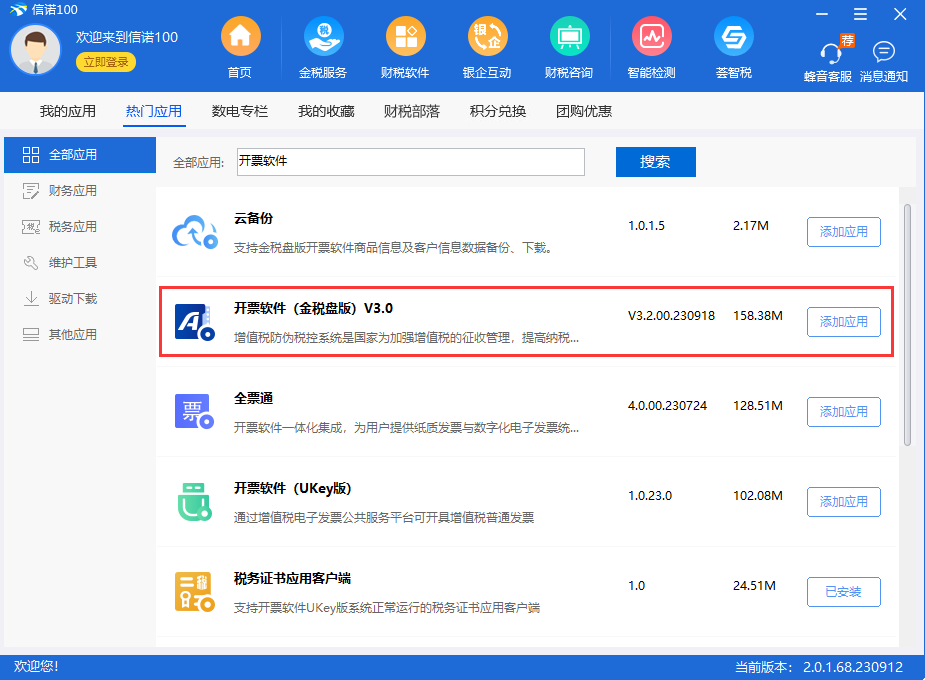
Task: Open the 金税服务 icon
Action: pyautogui.click(x=323, y=37)
